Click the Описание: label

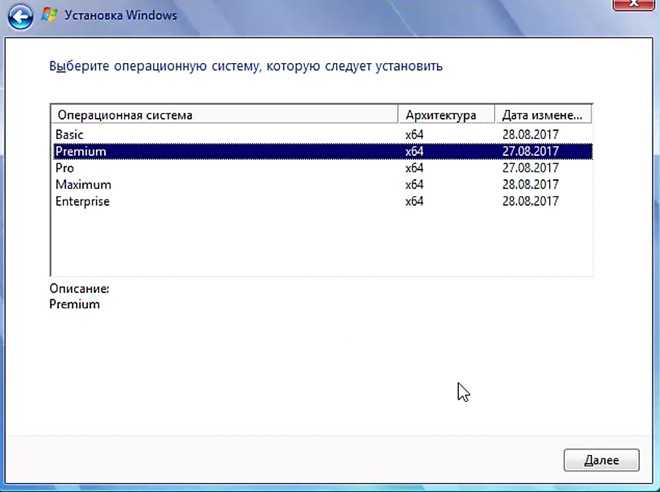(79, 289)
